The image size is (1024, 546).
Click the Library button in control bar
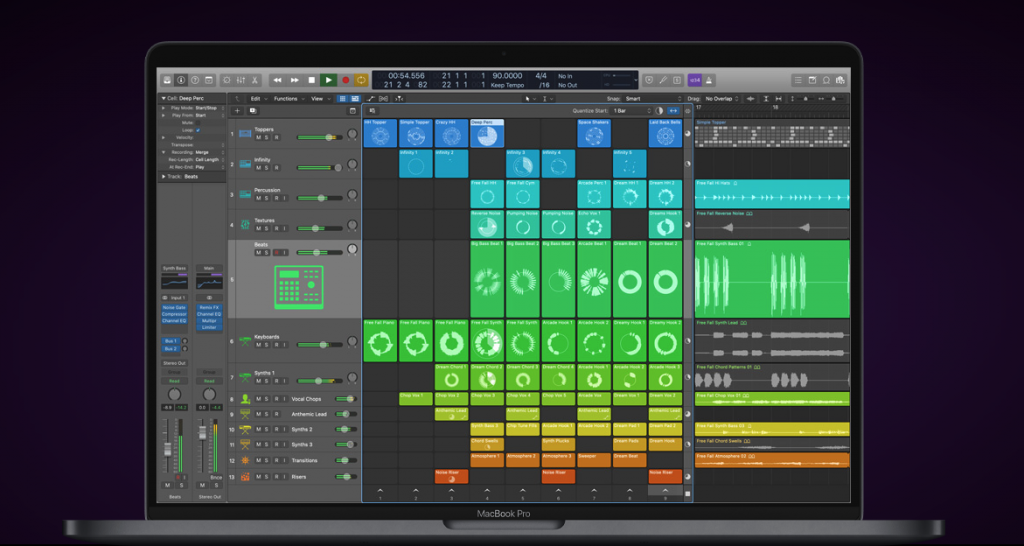(x=166, y=79)
